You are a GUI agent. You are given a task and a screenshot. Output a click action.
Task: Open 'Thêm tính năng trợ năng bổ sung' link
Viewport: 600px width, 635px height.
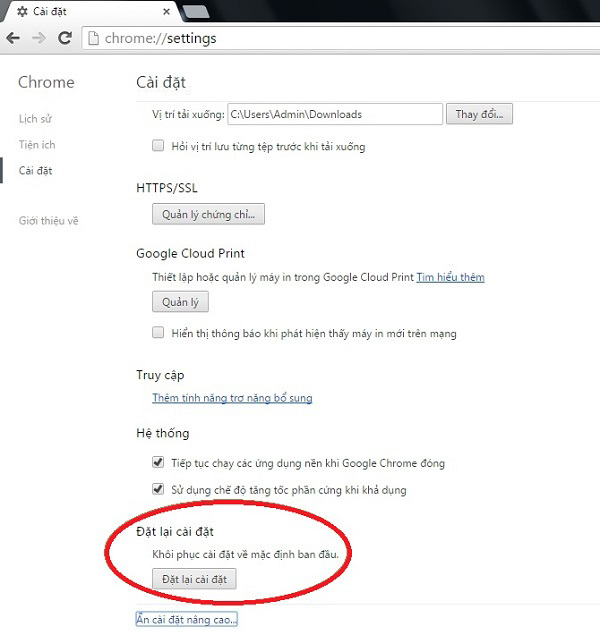[232, 398]
